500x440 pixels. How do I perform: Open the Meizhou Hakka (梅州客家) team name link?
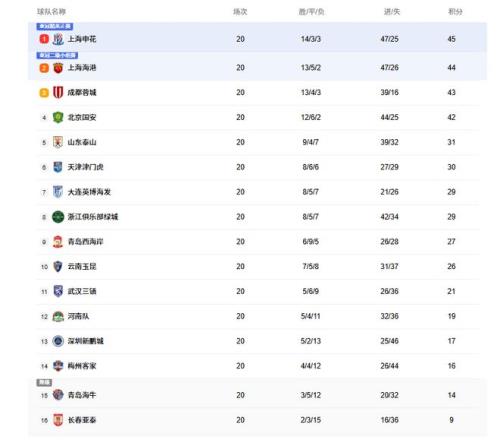tap(82, 366)
